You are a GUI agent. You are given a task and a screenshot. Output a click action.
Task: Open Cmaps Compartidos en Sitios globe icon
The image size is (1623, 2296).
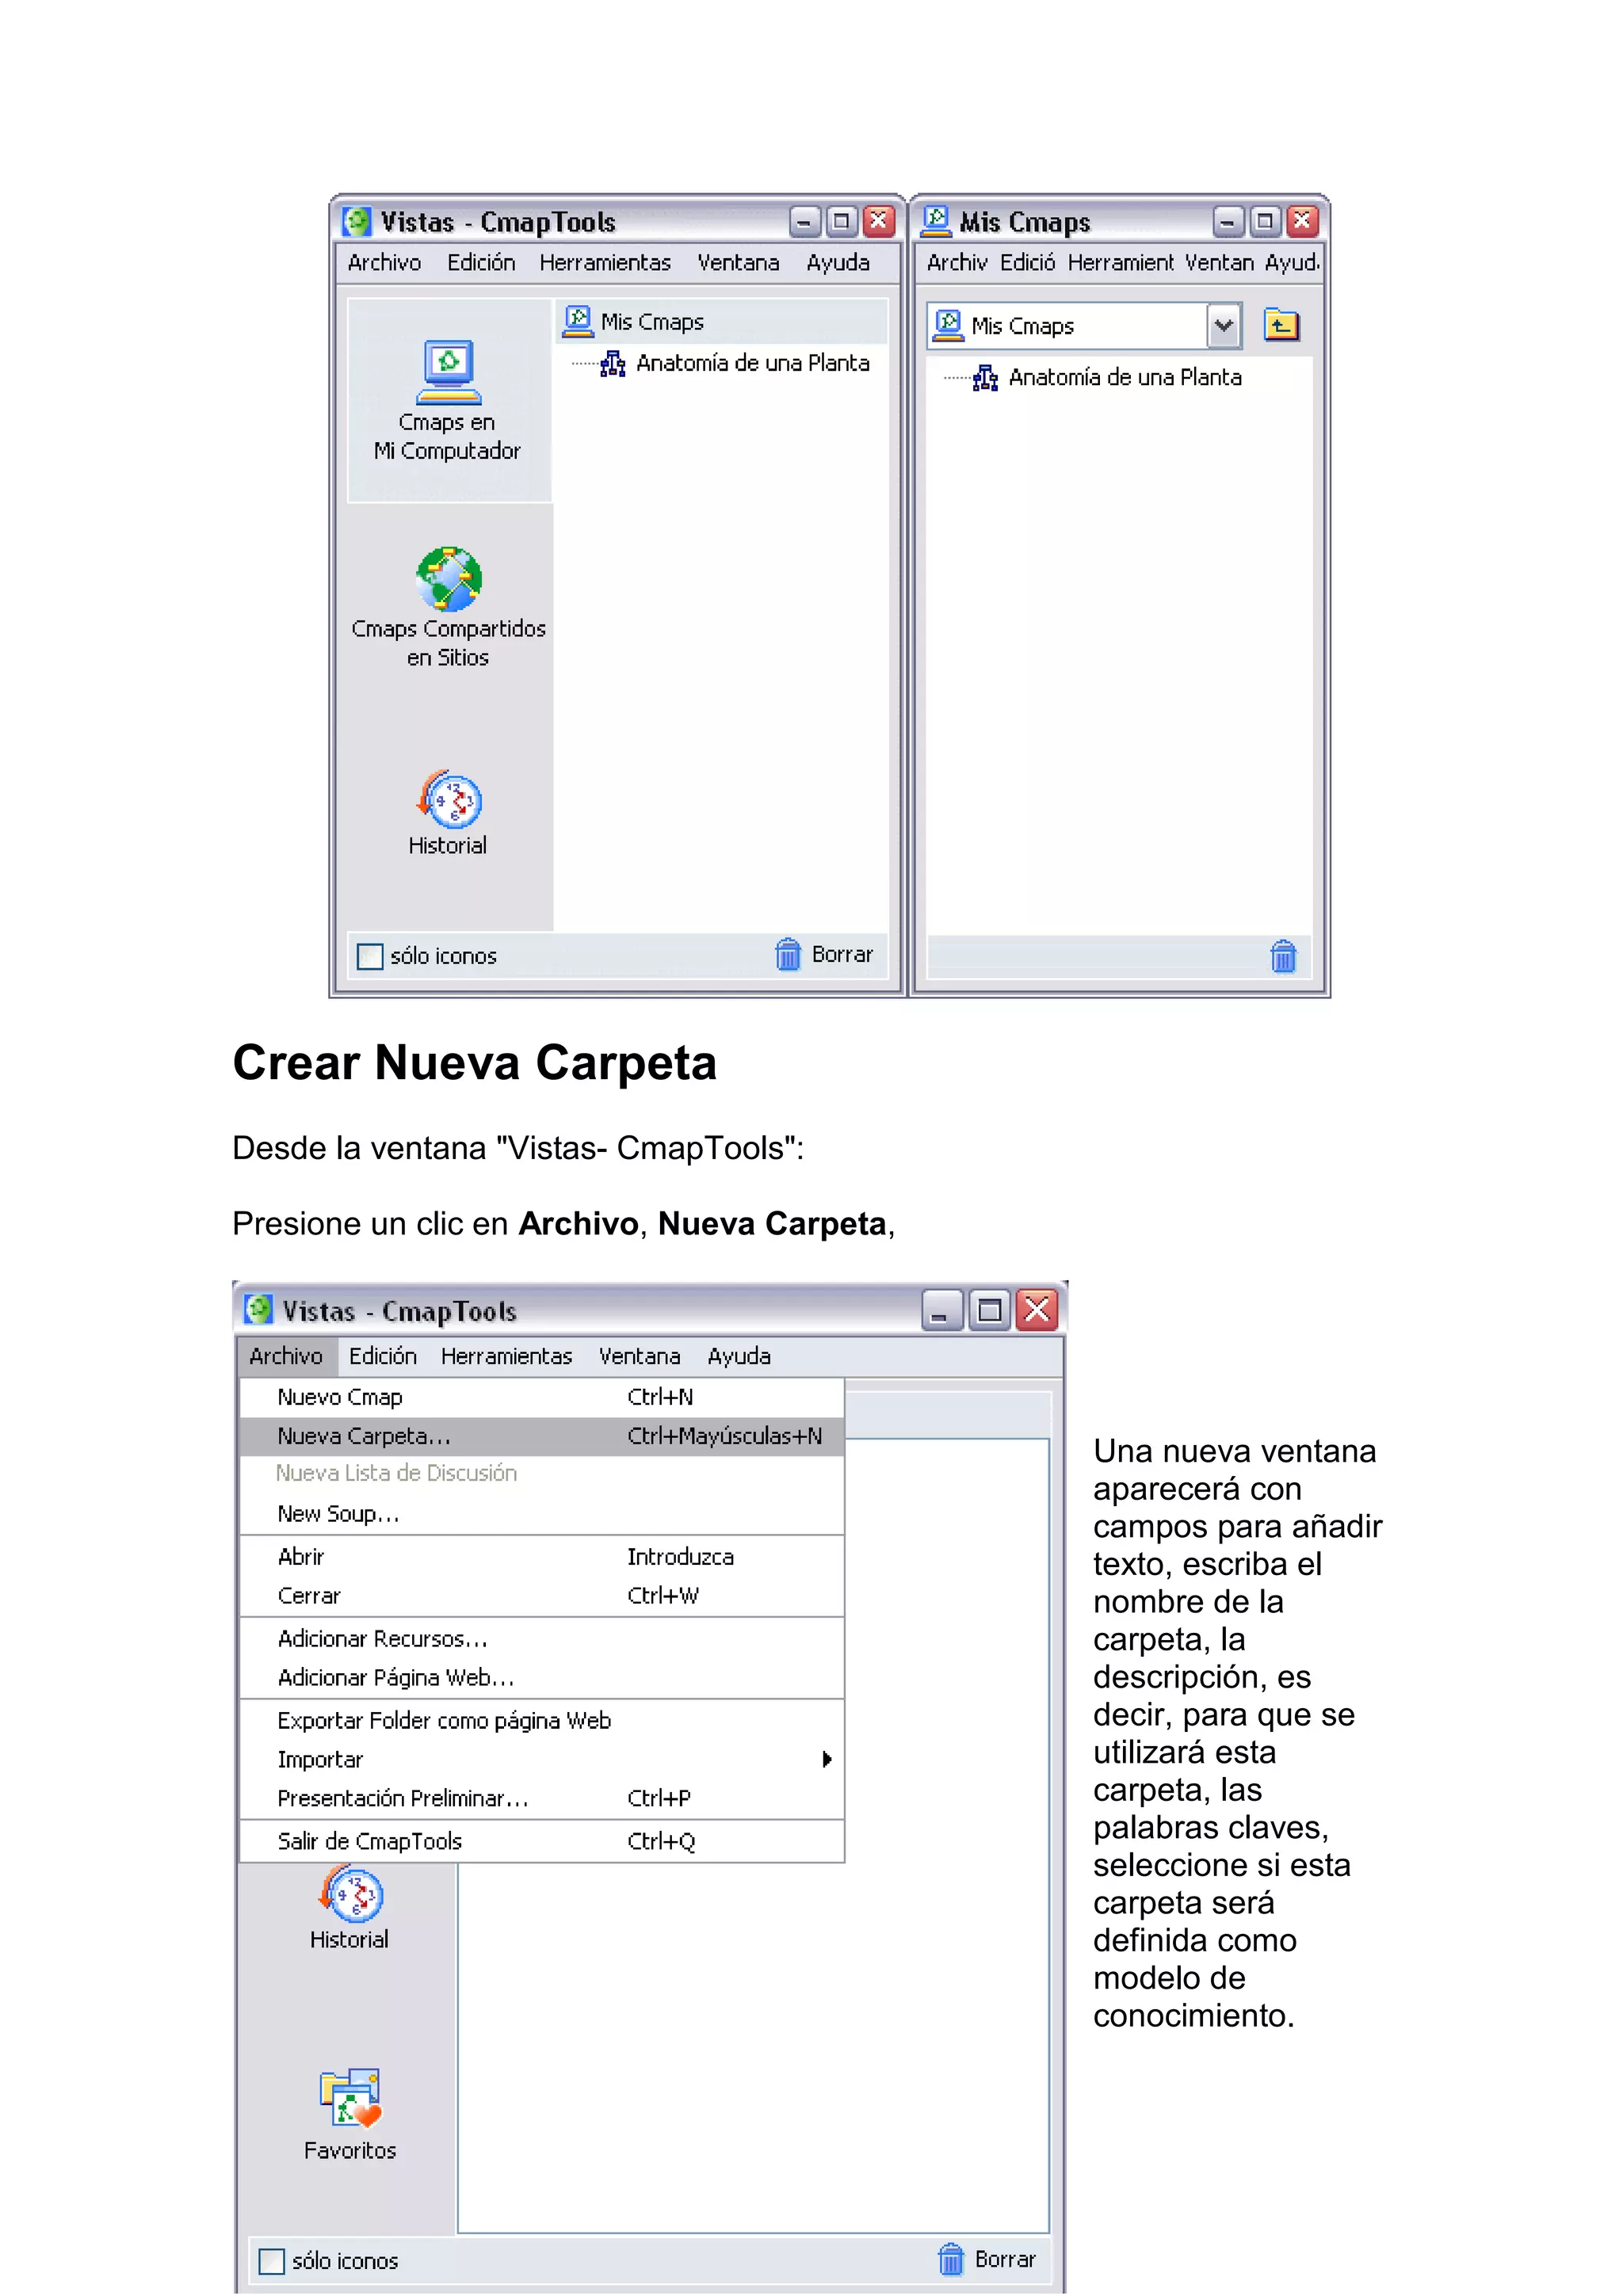pyautogui.click(x=449, y=578)
